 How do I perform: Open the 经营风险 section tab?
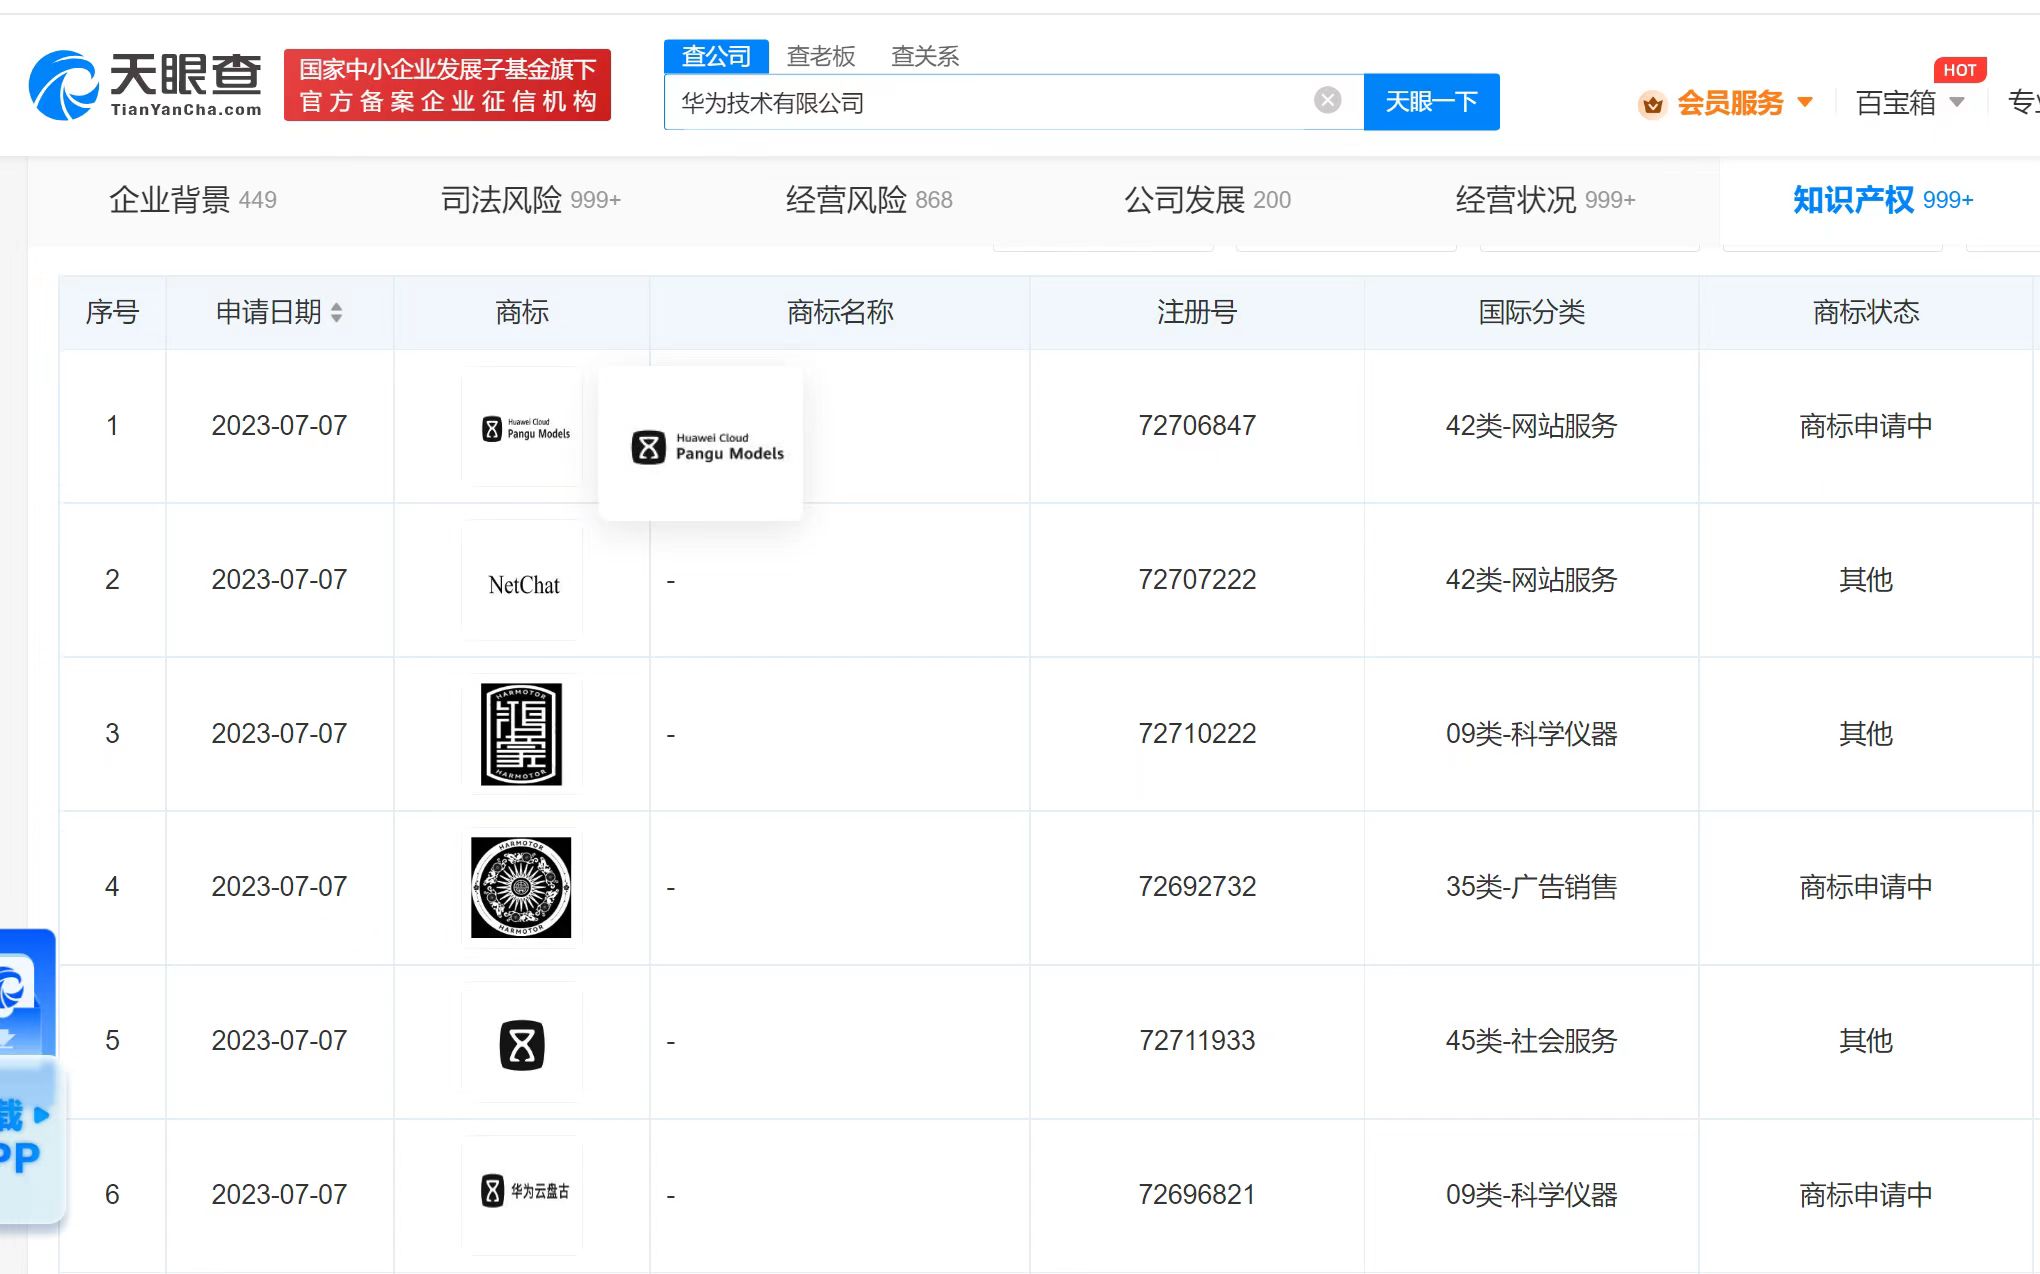point(869,200)
